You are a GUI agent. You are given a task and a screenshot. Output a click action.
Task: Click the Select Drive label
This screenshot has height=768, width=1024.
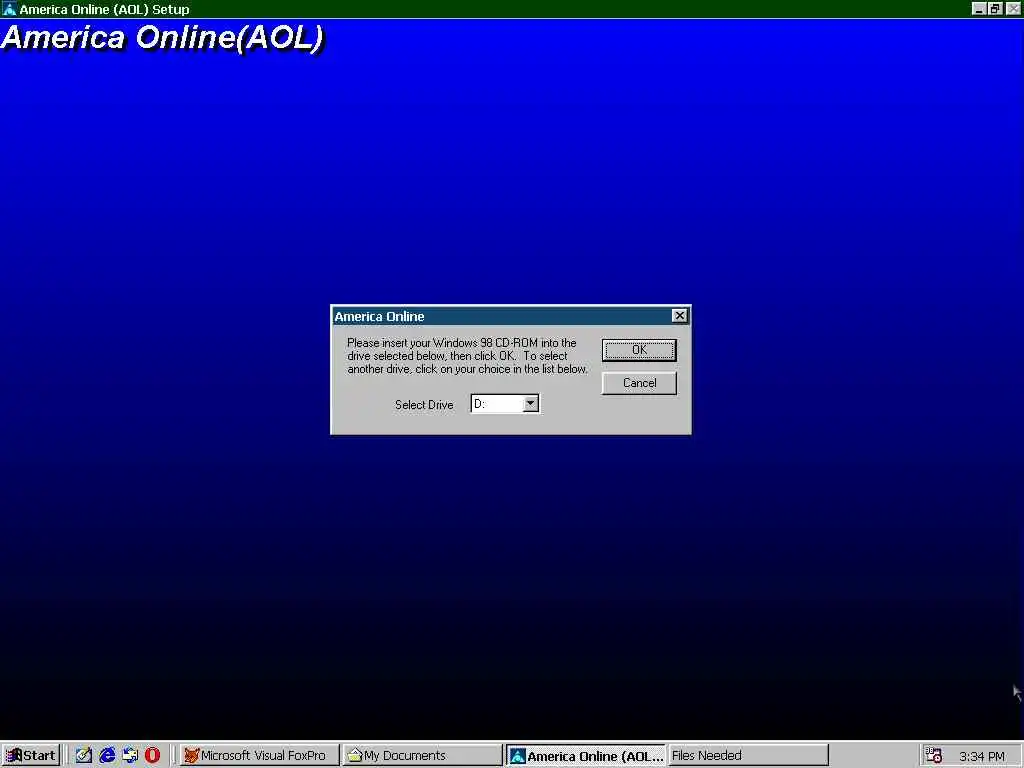click(424, 405)
